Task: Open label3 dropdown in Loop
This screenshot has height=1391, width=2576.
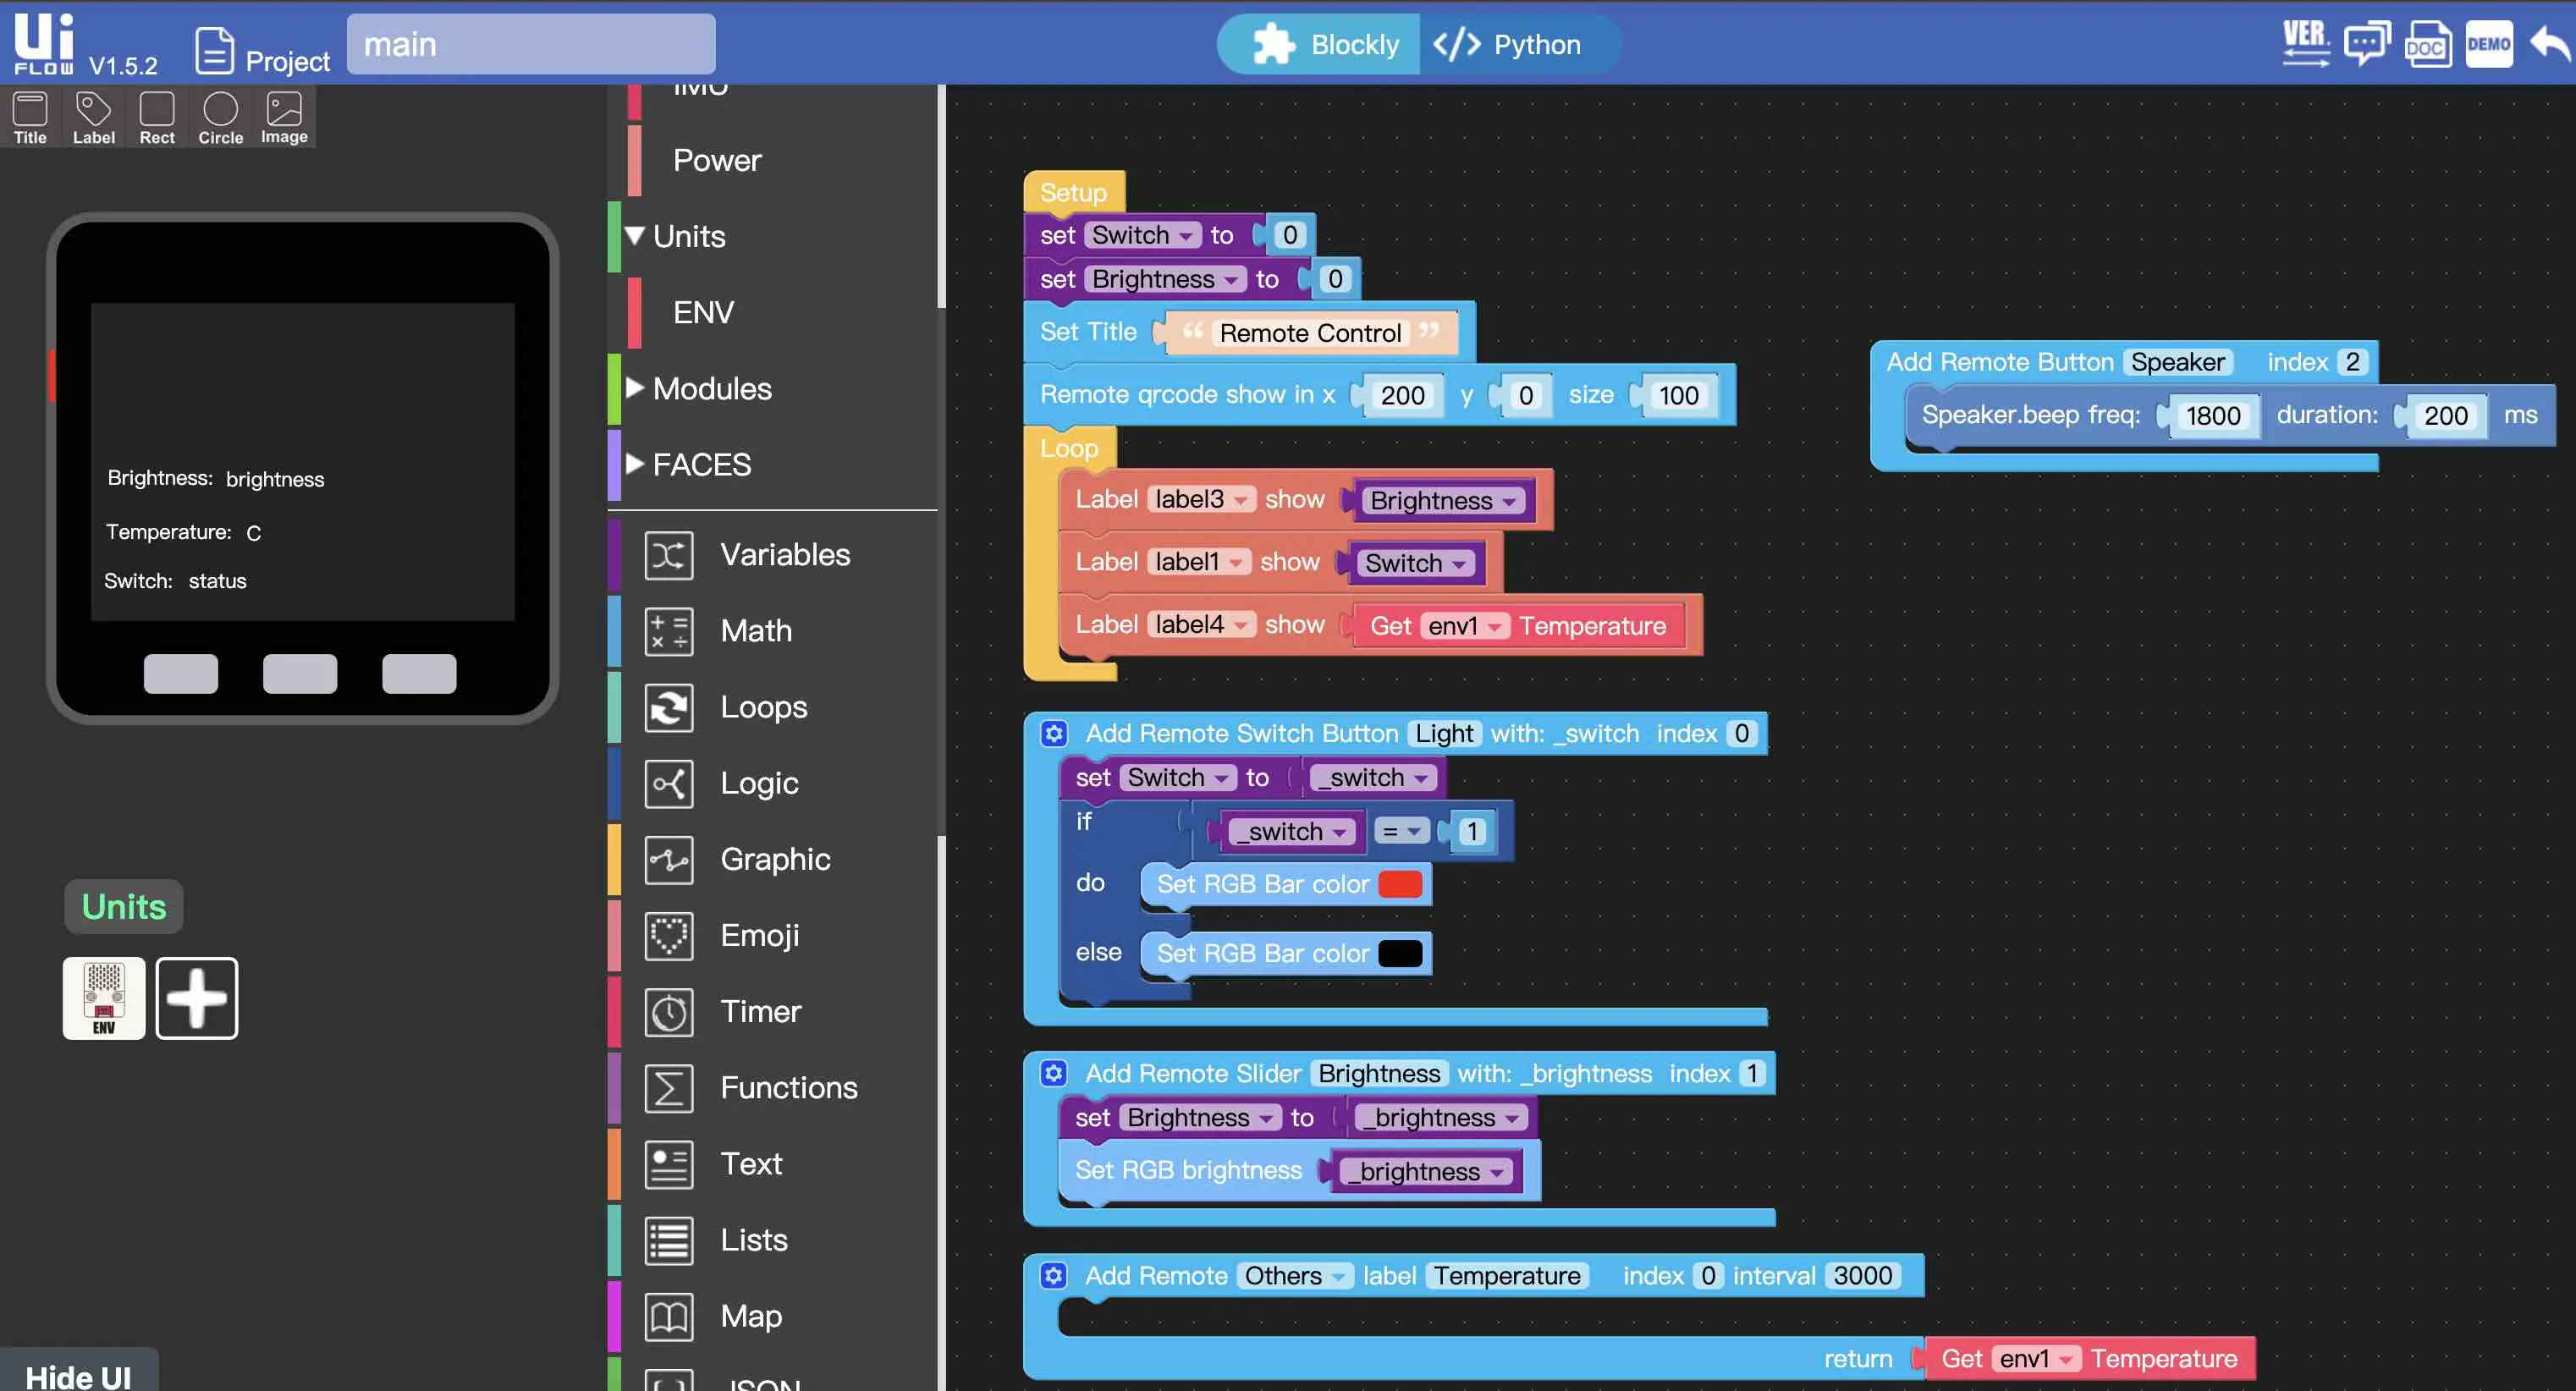Action: click(x=1200, y=499)
